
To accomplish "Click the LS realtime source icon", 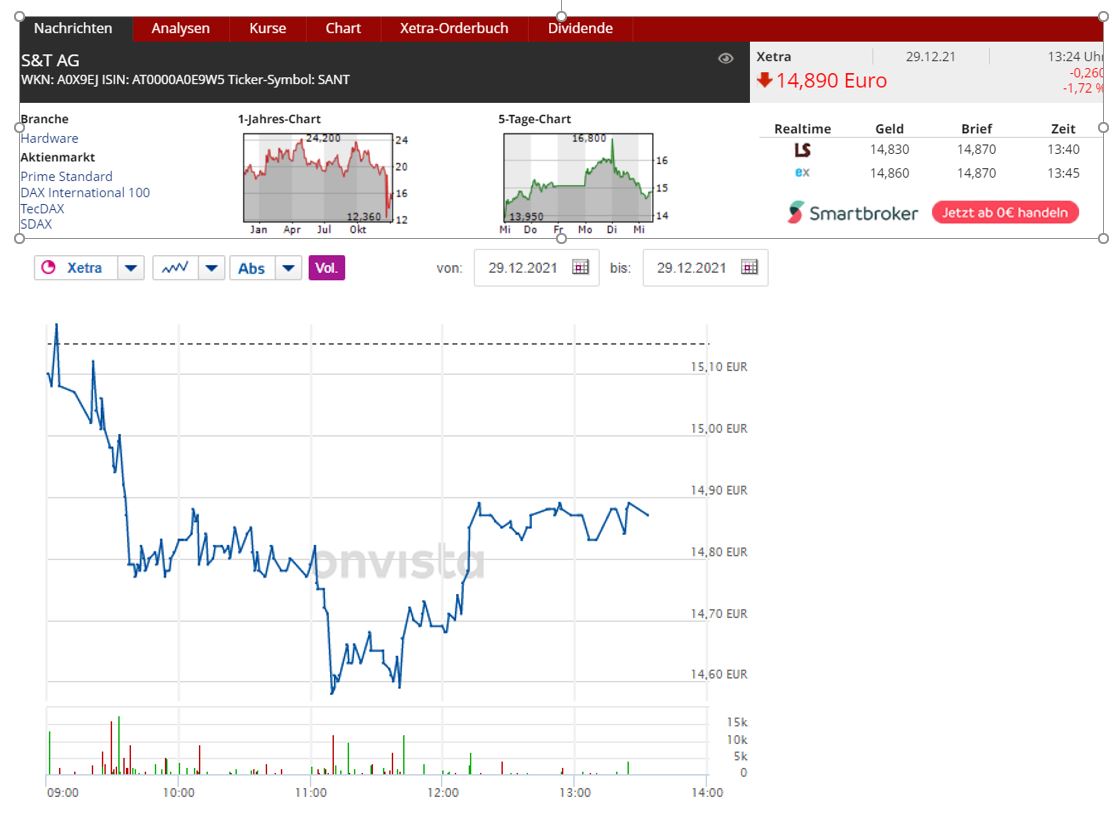I will click(801, 149).
